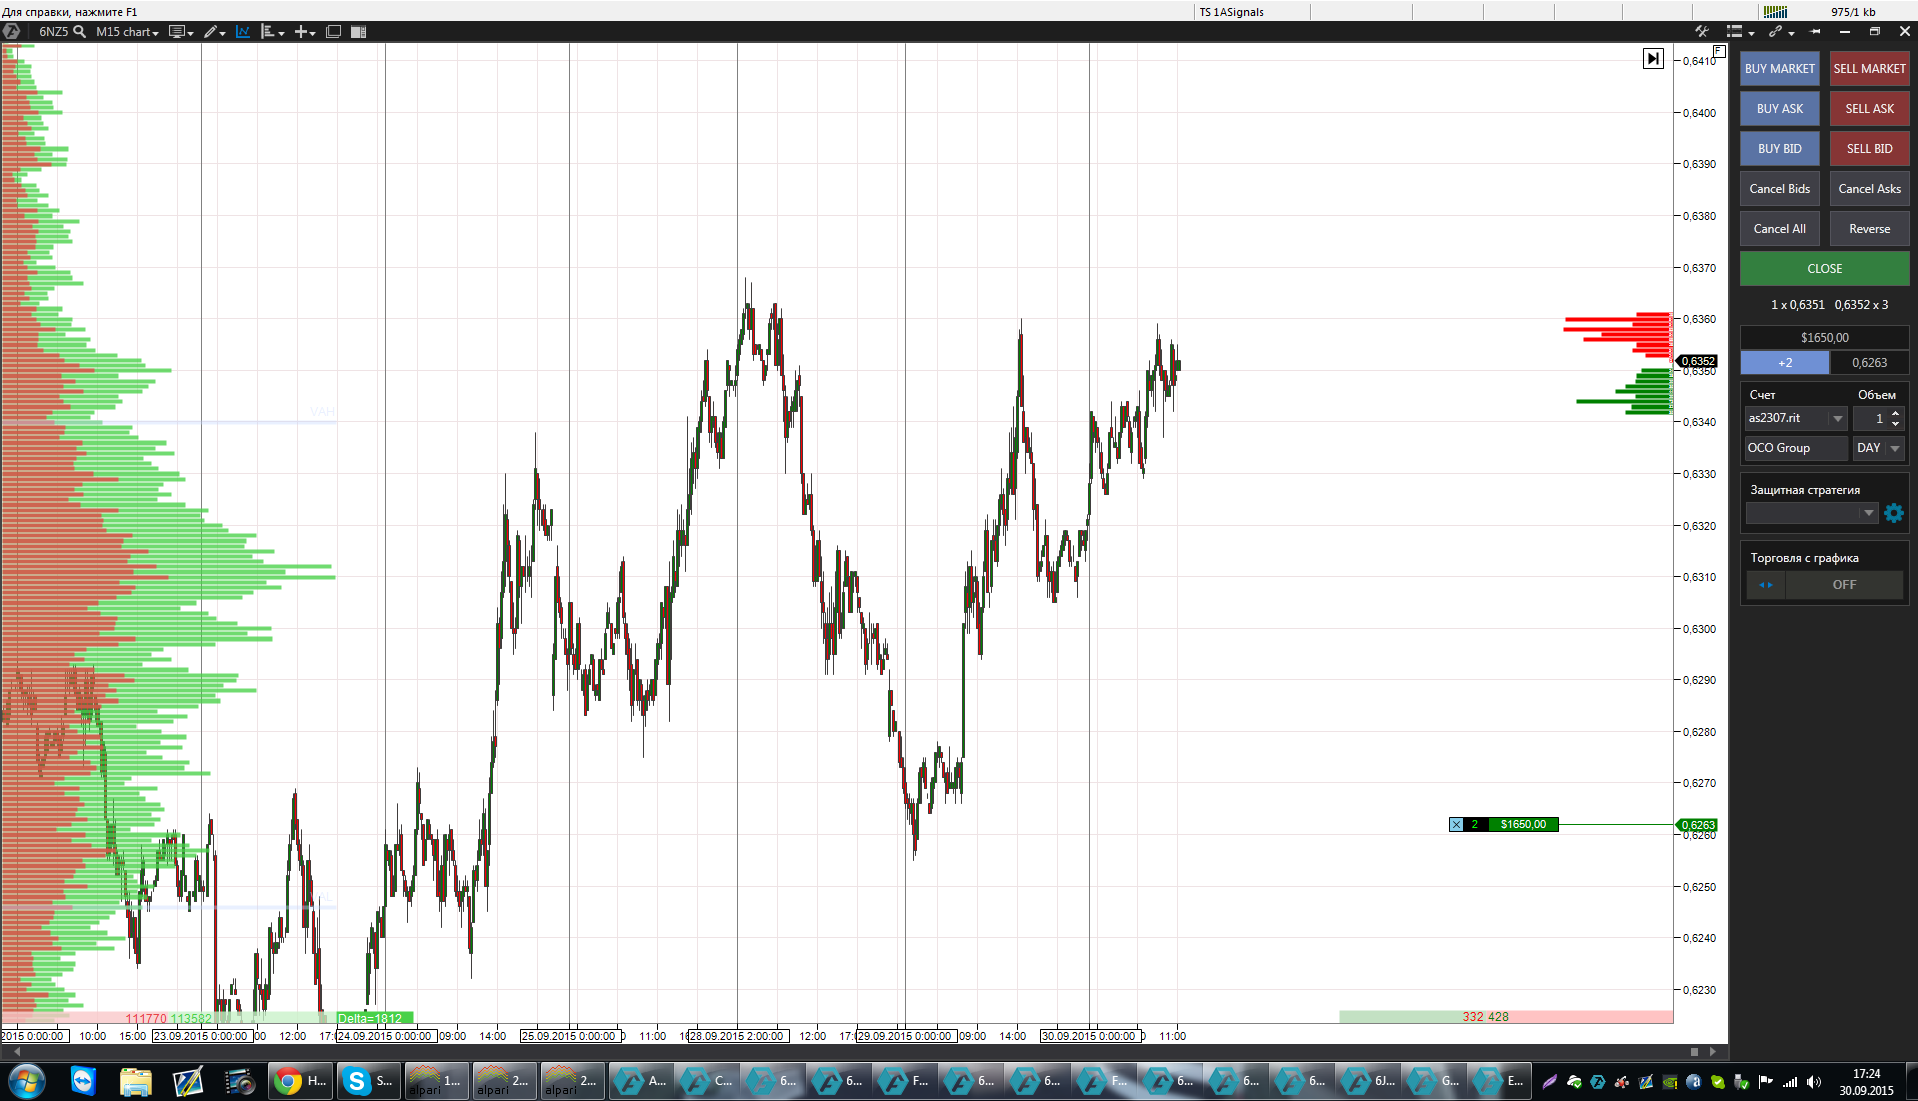The width and height of the screenshot is (1918, 1101).
Task: Open protective strategy gear settings
Action: 1894,513
